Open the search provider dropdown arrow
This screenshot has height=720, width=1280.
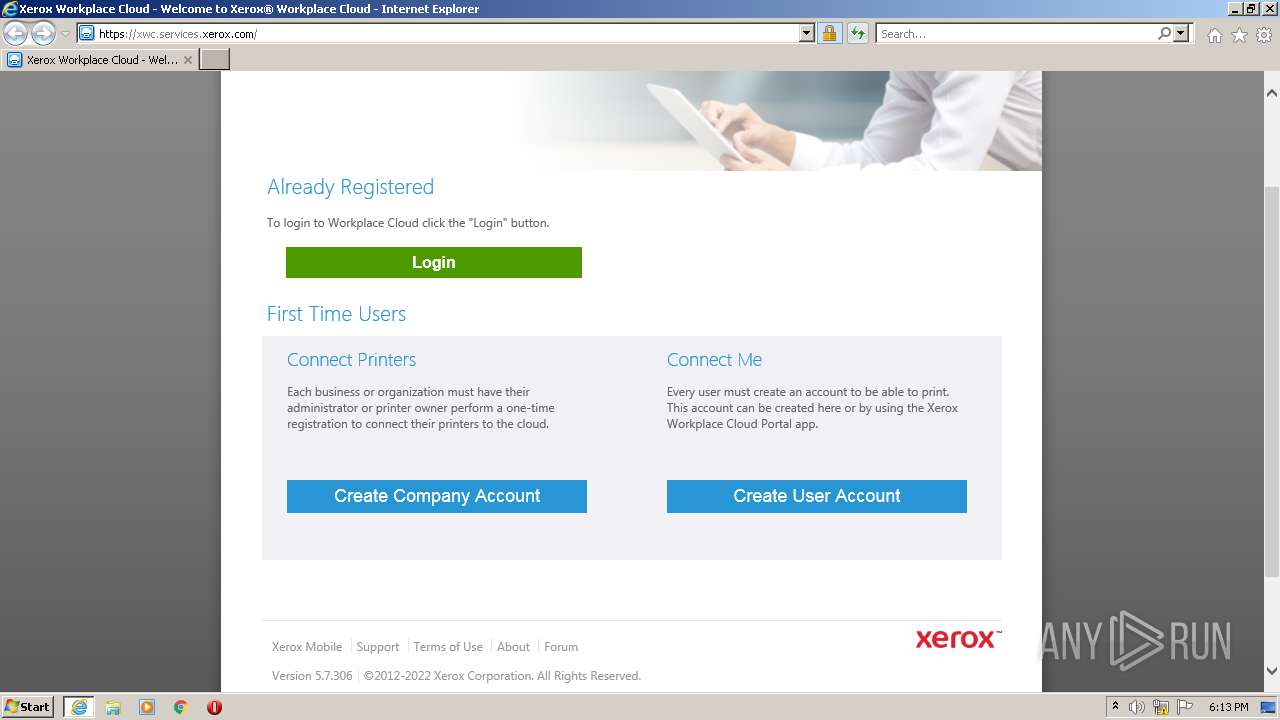tap(1181, 34)
